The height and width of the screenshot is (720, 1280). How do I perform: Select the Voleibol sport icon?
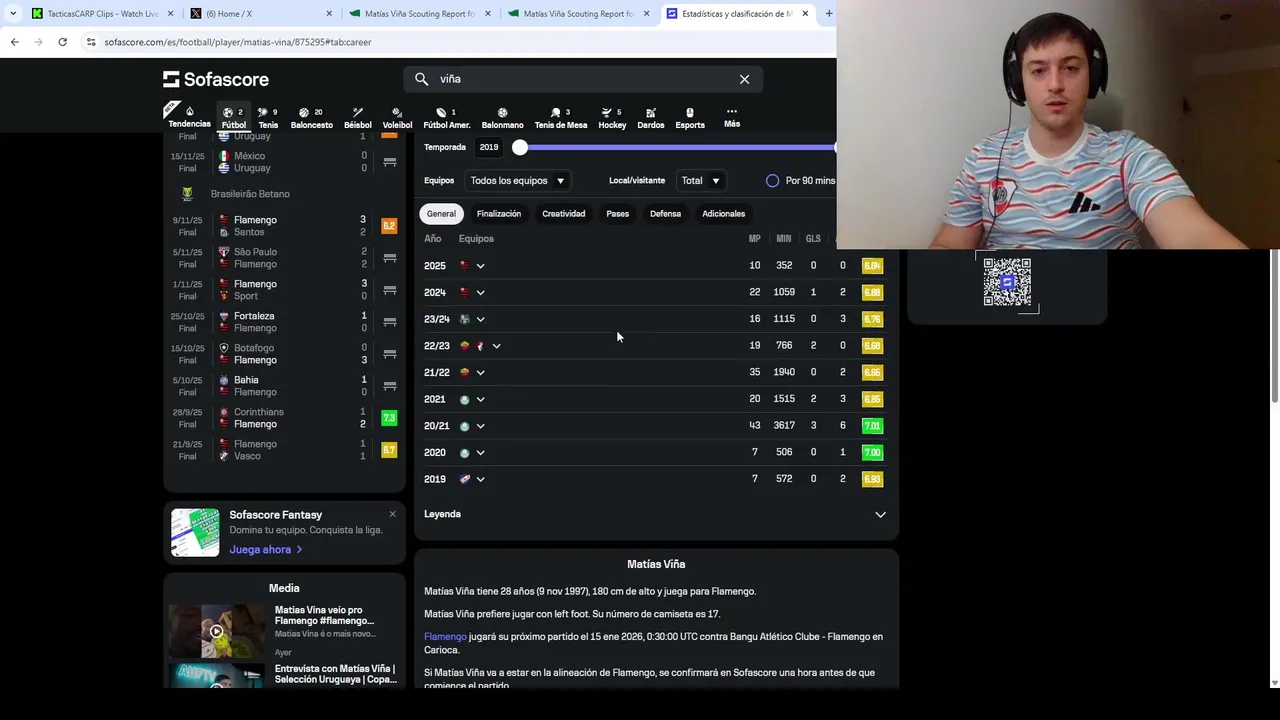[397, 118]
